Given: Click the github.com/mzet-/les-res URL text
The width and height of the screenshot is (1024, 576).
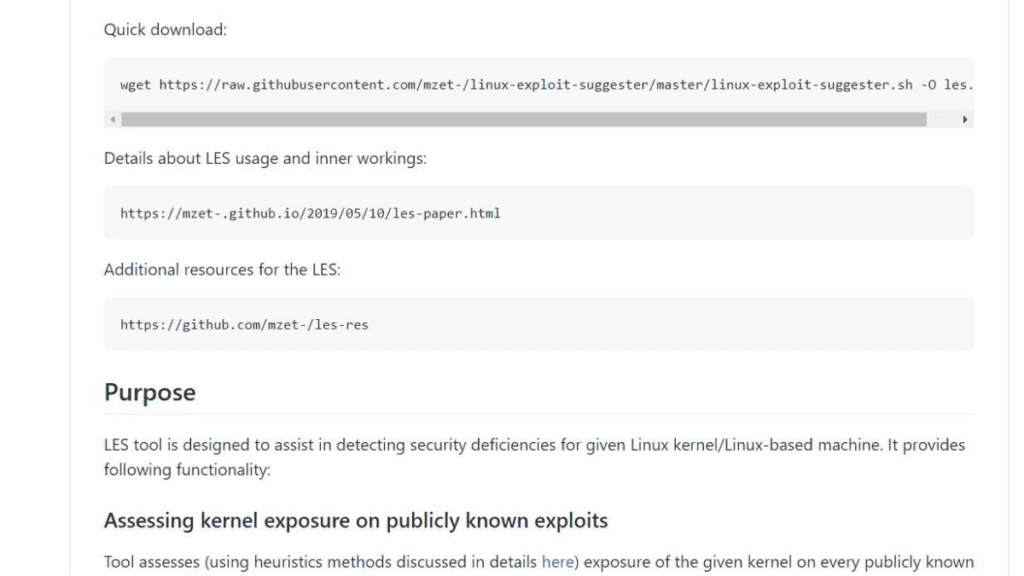Looking at the screenshot, I should [x=244, y=325].
